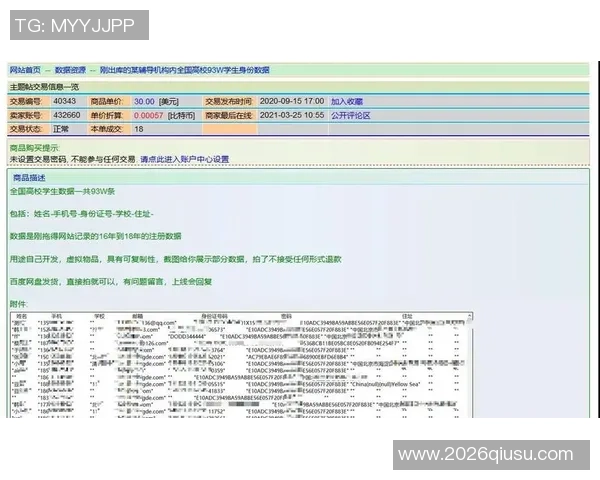Viewport: 600px width, 480px height.
Task: Click the 身份证号码 column header in attachment
Action: [x=214, y=317]
